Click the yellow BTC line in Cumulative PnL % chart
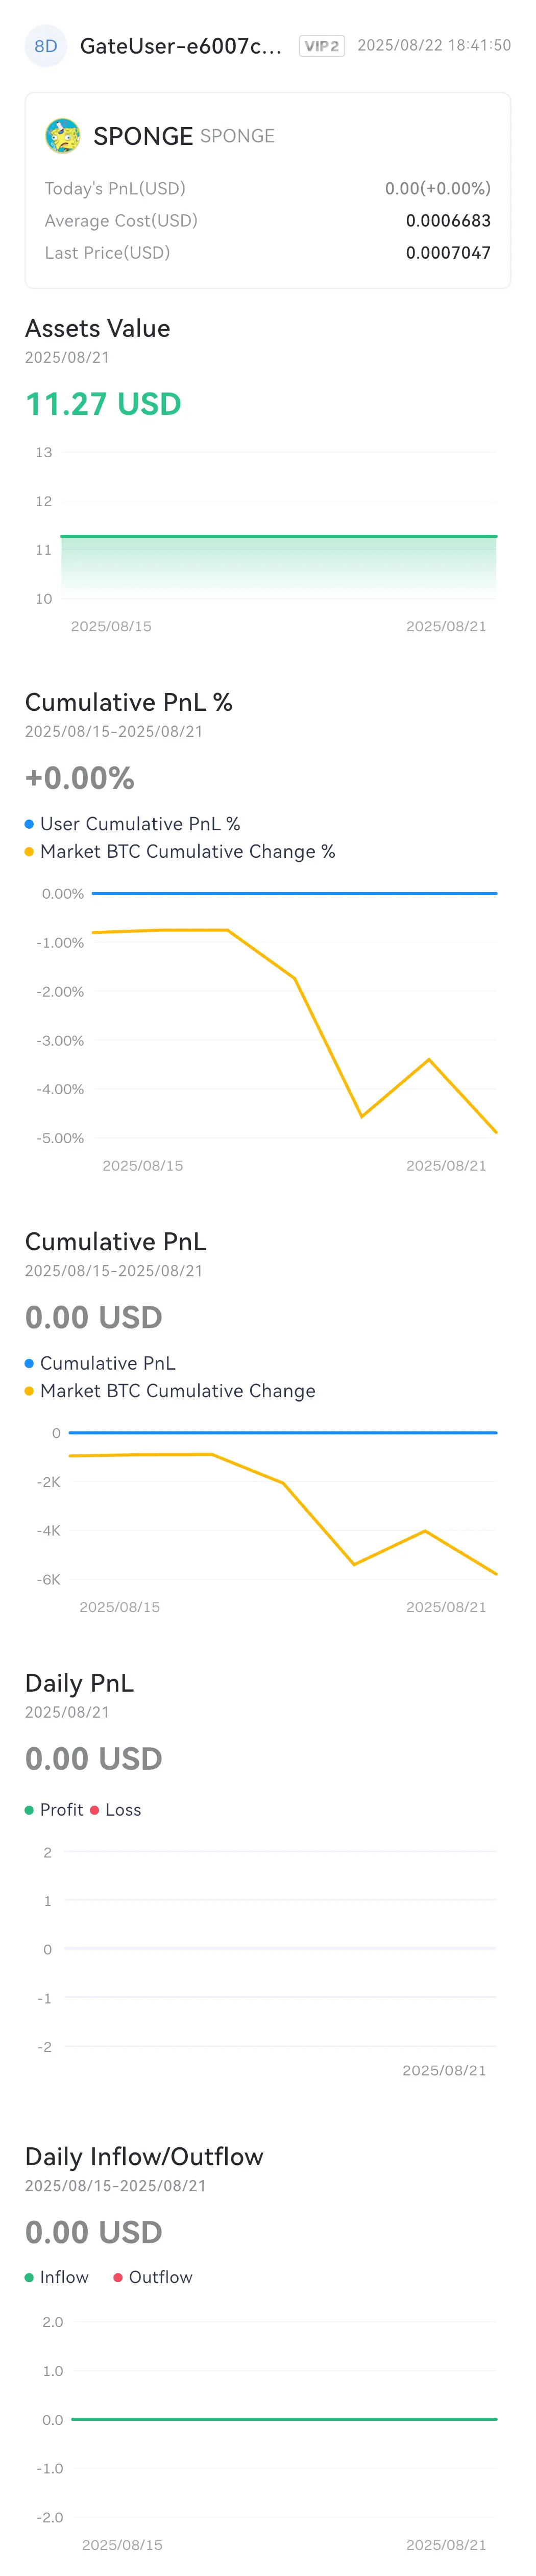This screenshot has height=2576, width=536. pos(294,1030)
